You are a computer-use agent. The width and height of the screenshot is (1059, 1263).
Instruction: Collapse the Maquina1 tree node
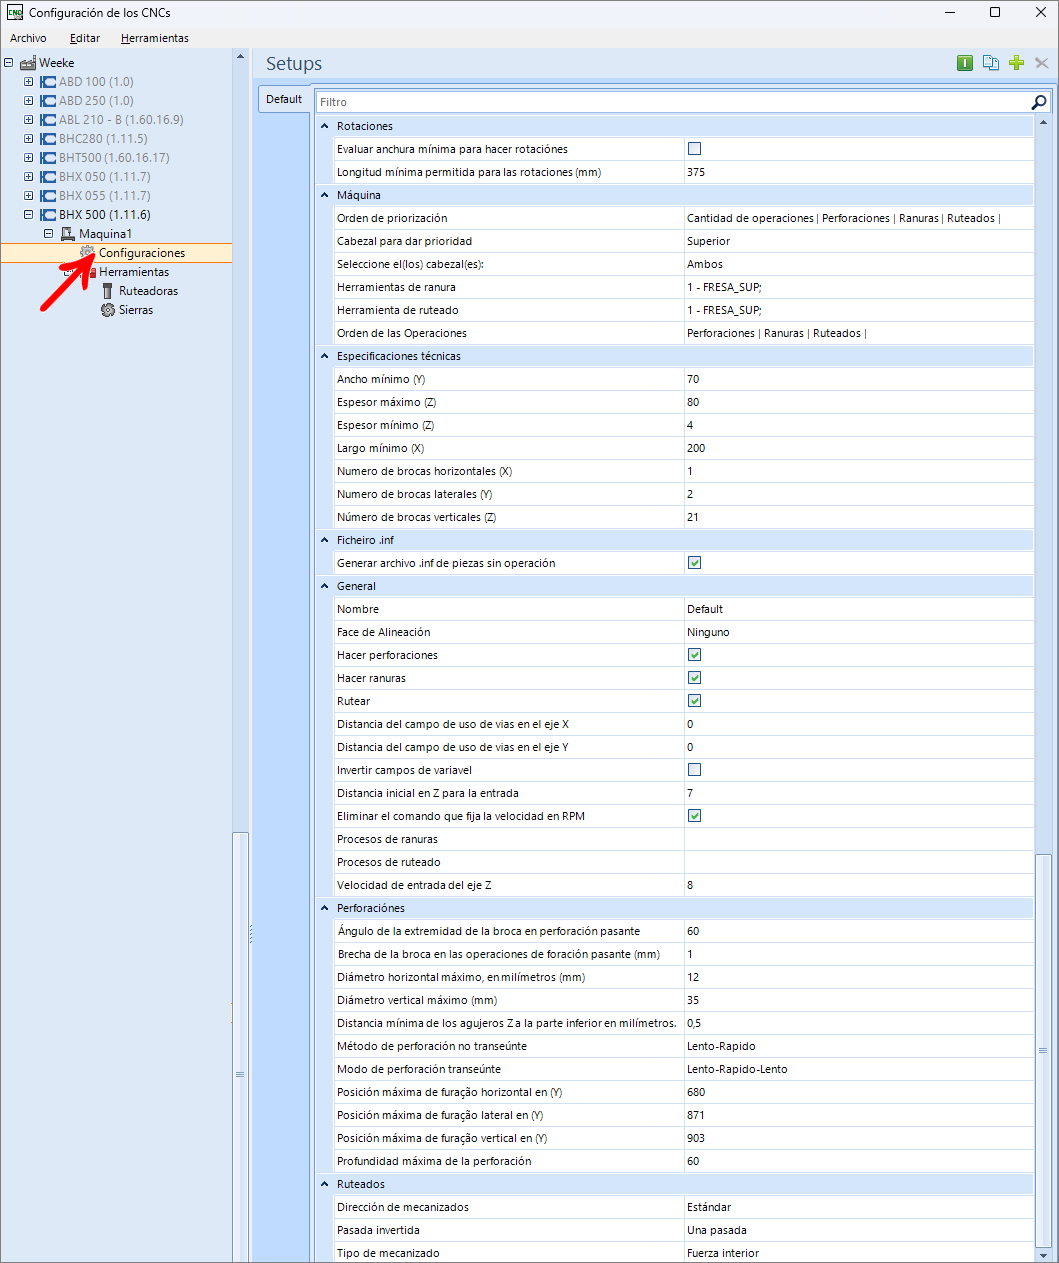click(49, 234)
